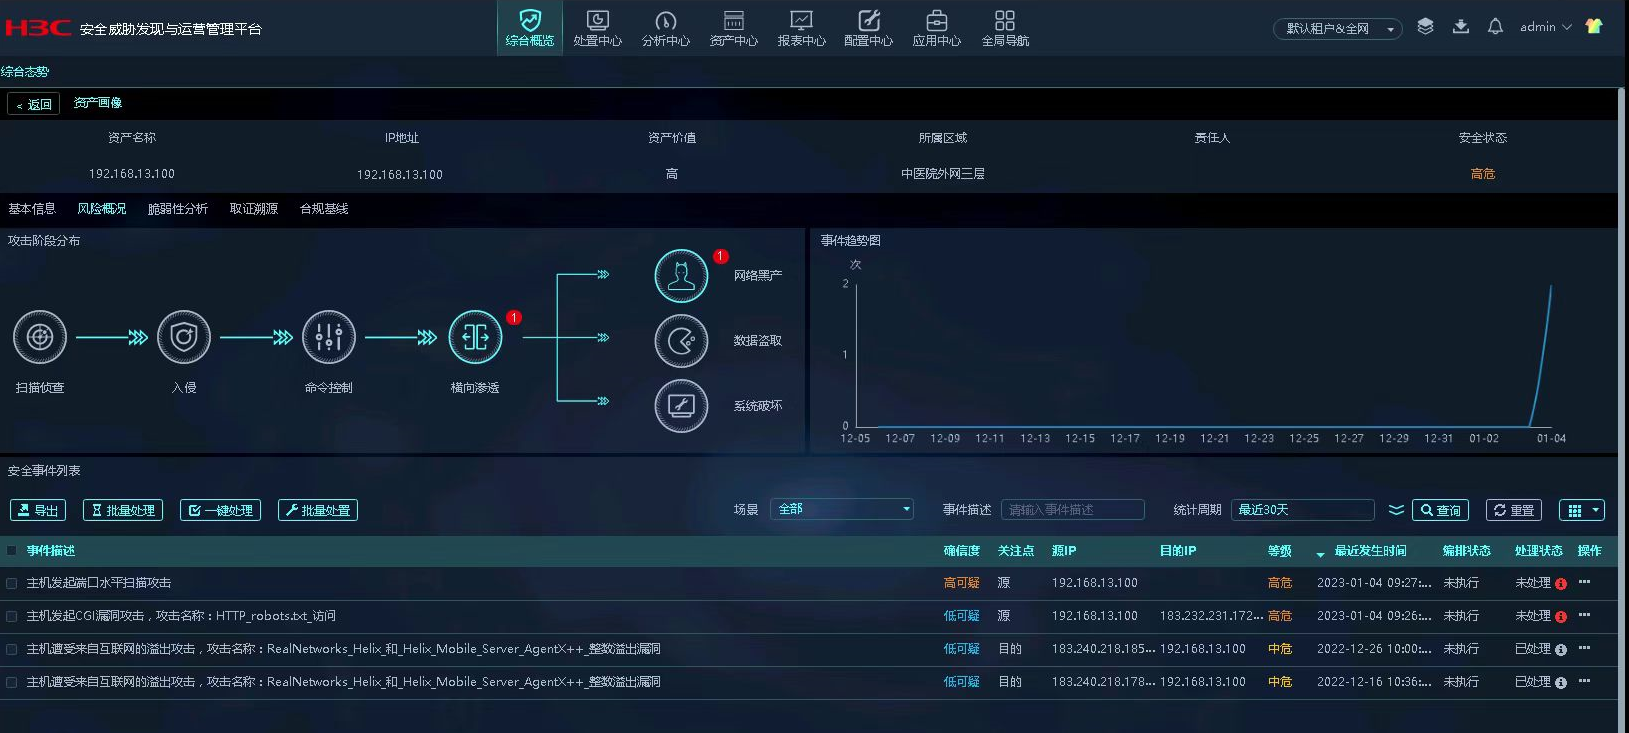
Task: Click the 确信度 column header
Action: [x=962, y=551]
